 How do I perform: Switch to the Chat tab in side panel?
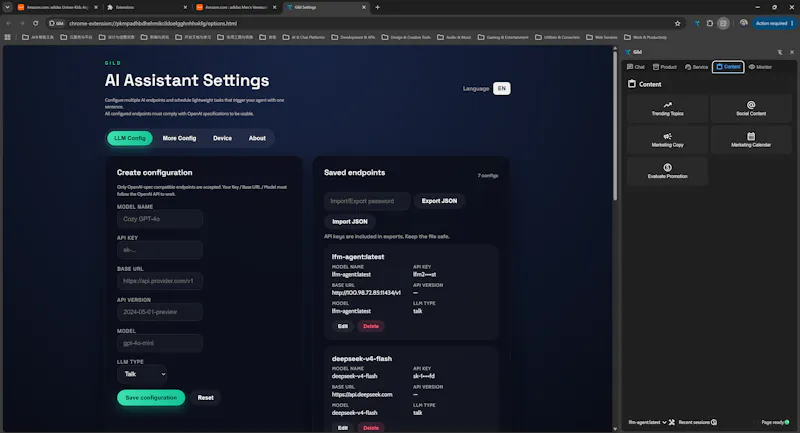tap(636, 67)
